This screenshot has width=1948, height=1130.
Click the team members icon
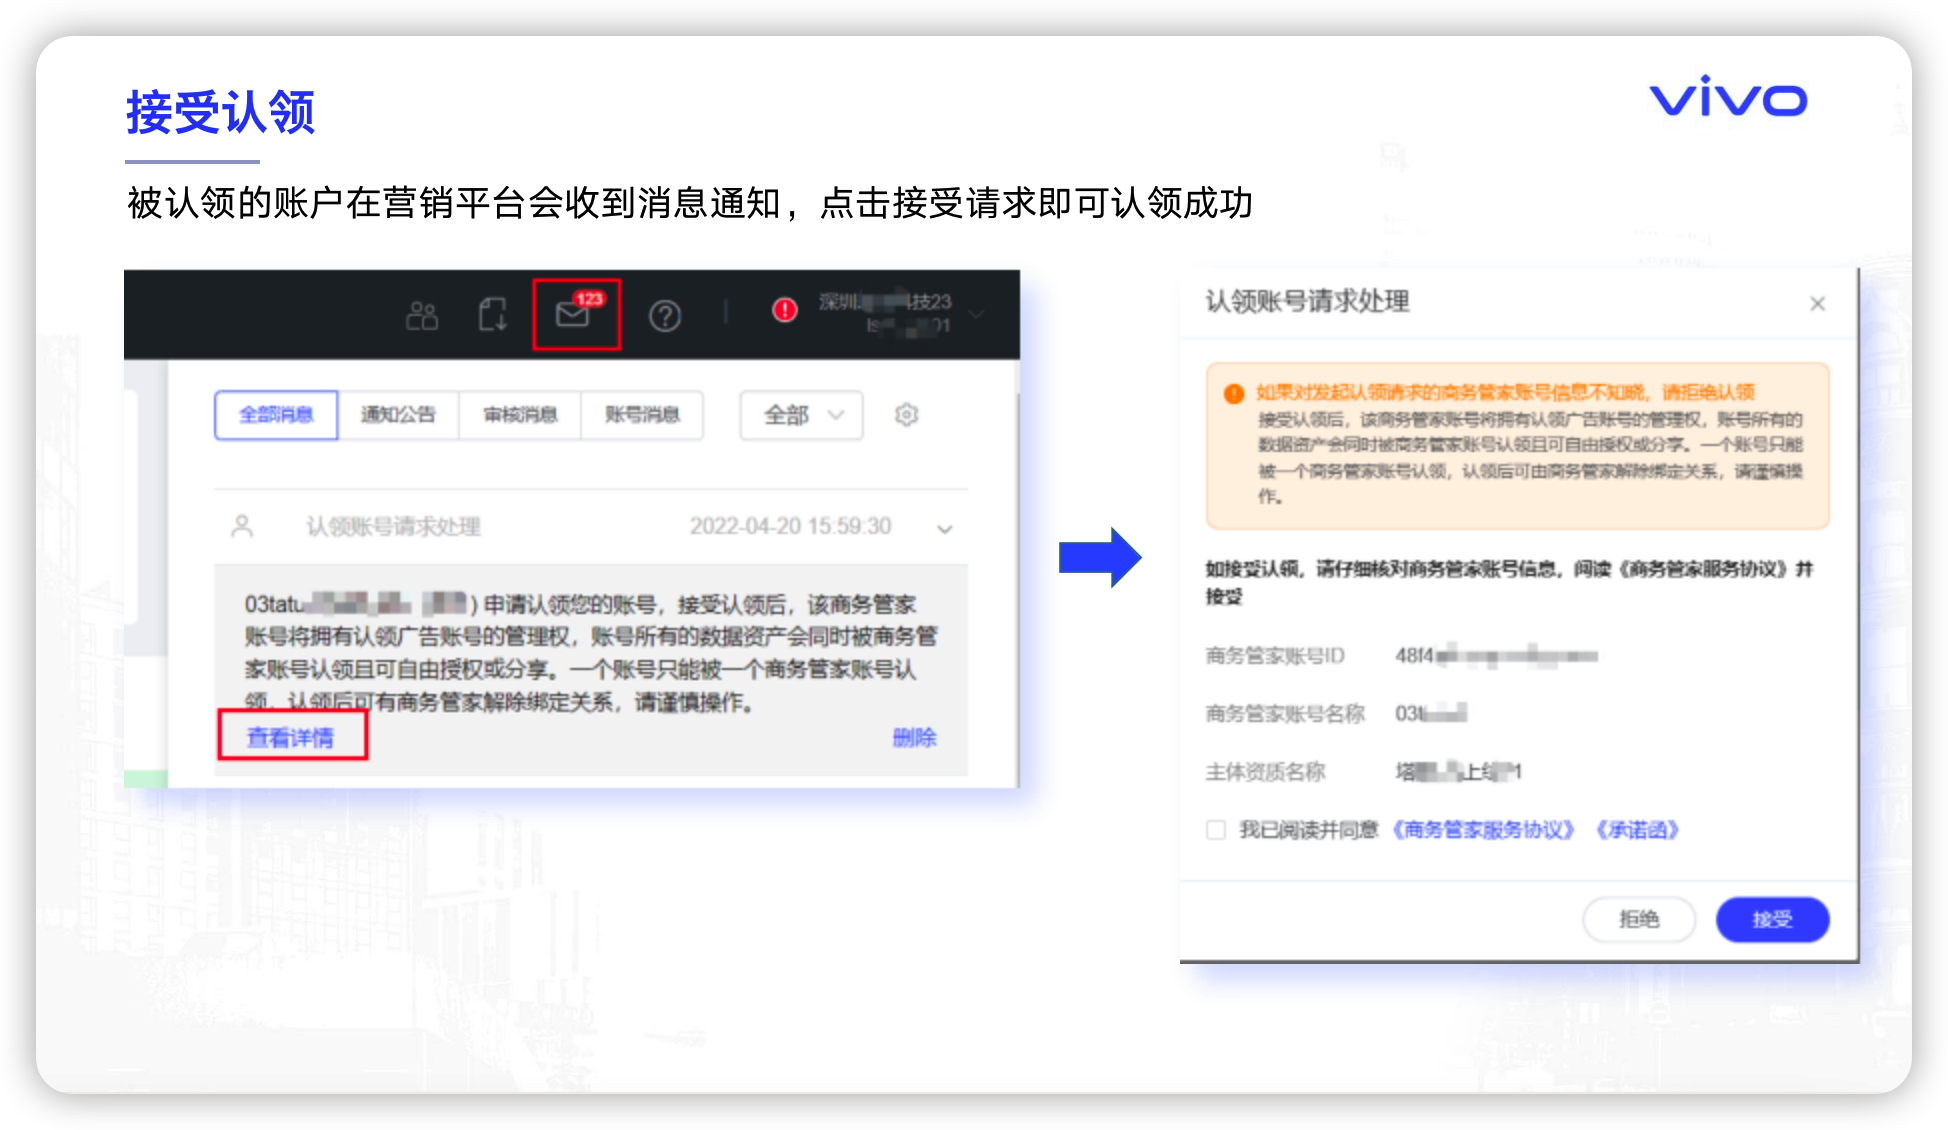click(421, 316)
